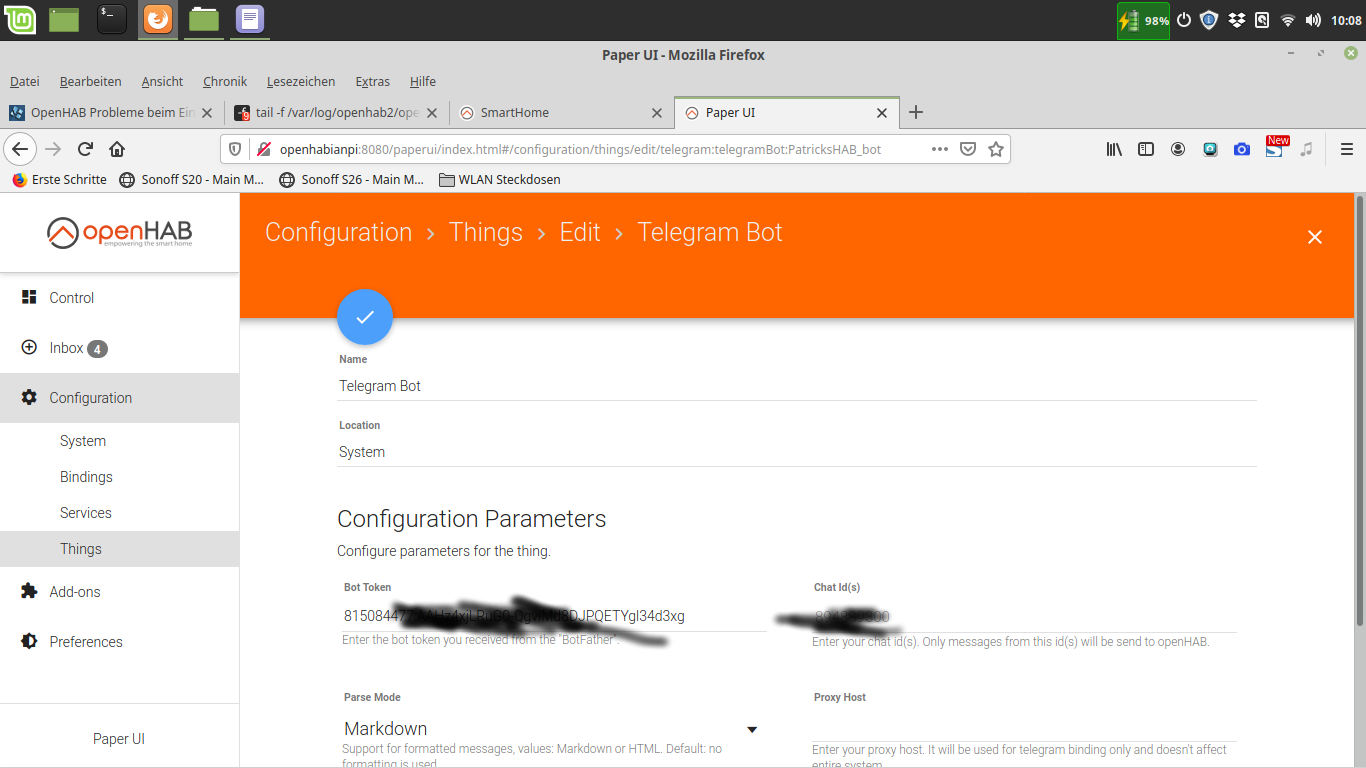Screen dimensions: 1366x768
Task: Toggle the Firefox sidebar icon
Action: pyautogui.click(x=1146, y=149)
